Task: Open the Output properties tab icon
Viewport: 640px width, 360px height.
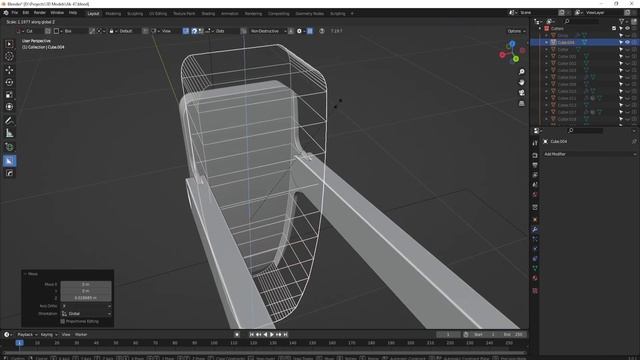Action: coord(535,165)
